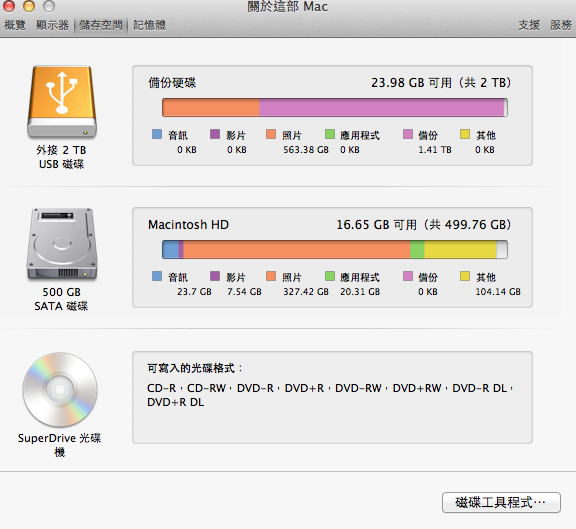Click the green 應用程式 swatch under 備份硬碟
The width and height of the screenshot is (576, 529).
pos(330,134)
